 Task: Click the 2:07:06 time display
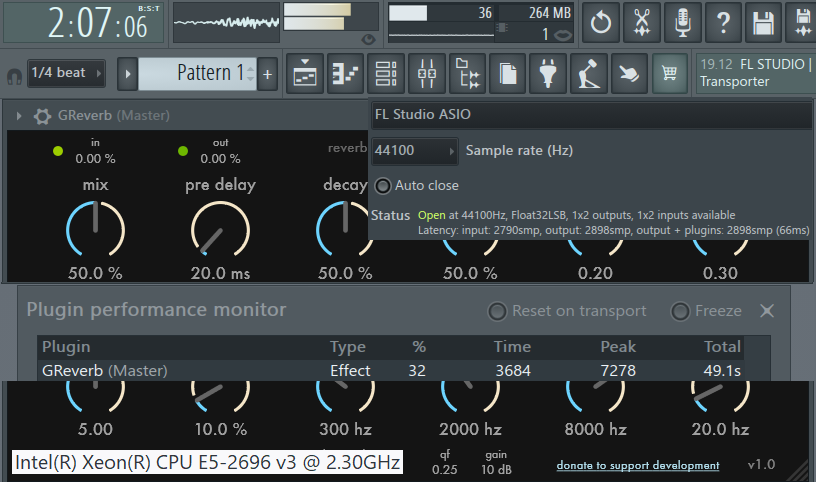click(x=84, y=23)
